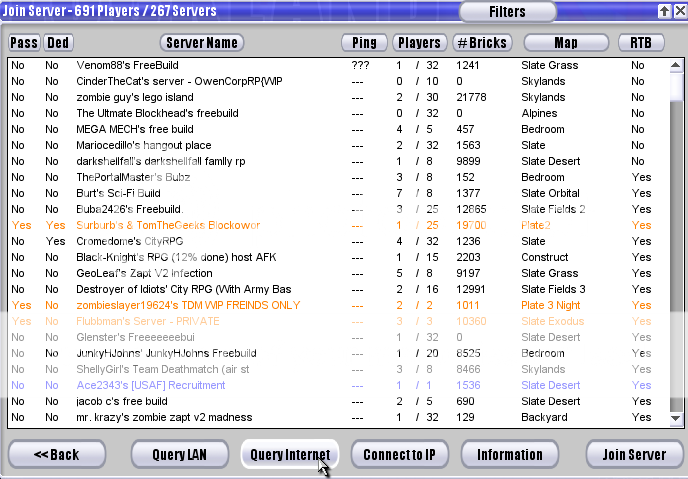Sort servers by Map header

[x=565, y=43]
